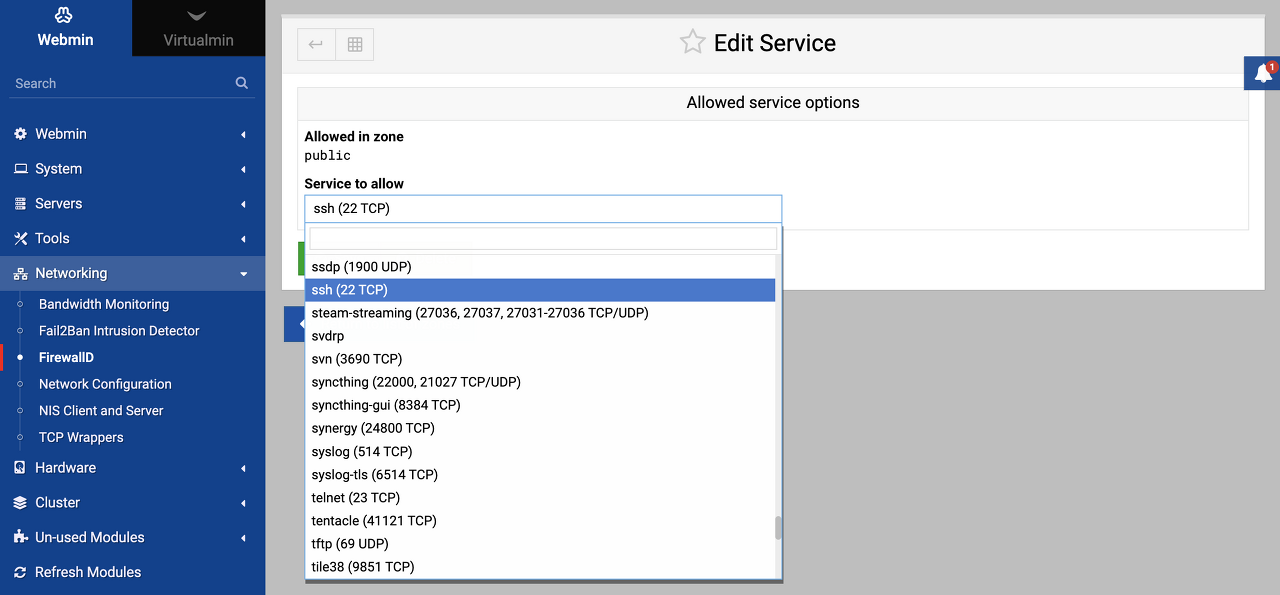The image size is (1280, 595).
Task: Select syslog-tls (6514 TCP) option
Action: pyautogui.click(x=540, y=475)
